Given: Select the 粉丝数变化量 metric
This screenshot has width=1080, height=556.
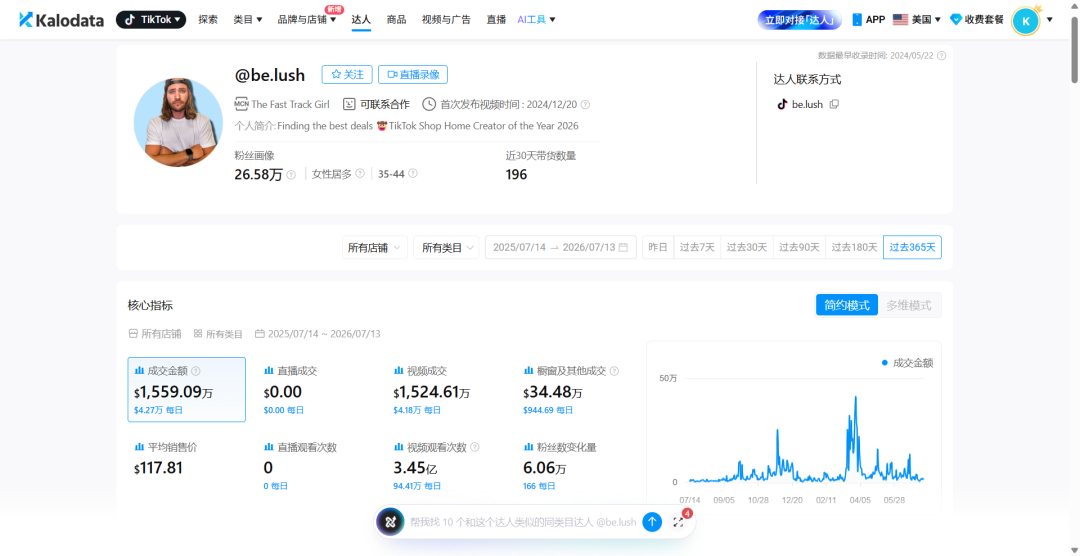Looking at the screenshot, I should click(x=576, y=467).
